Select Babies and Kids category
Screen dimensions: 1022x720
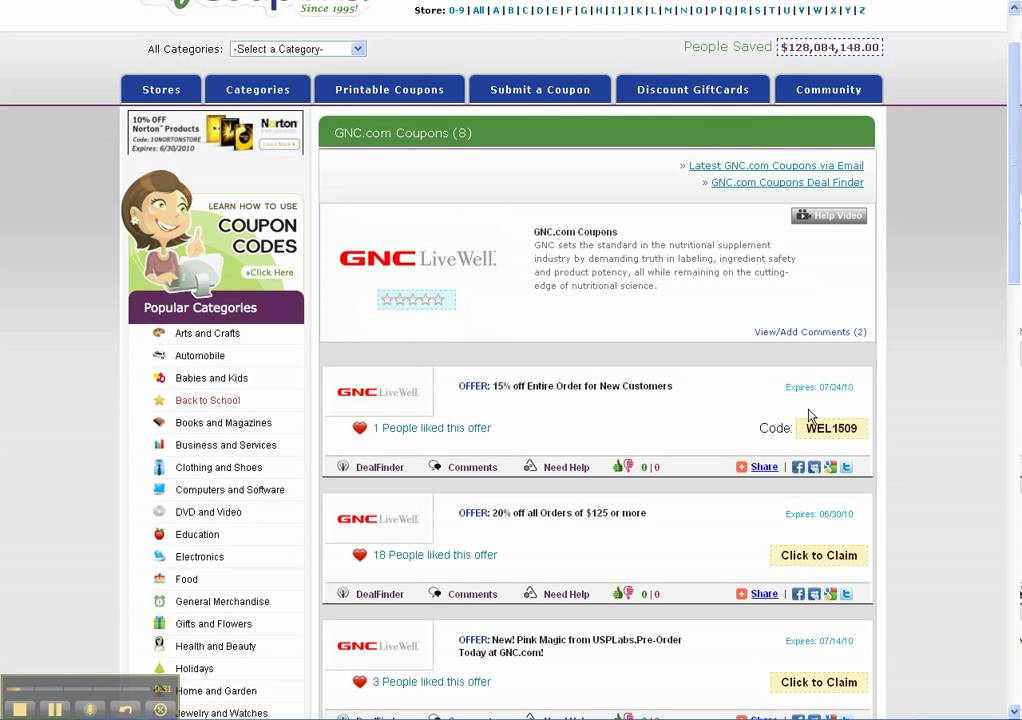[x=211, y=378]
